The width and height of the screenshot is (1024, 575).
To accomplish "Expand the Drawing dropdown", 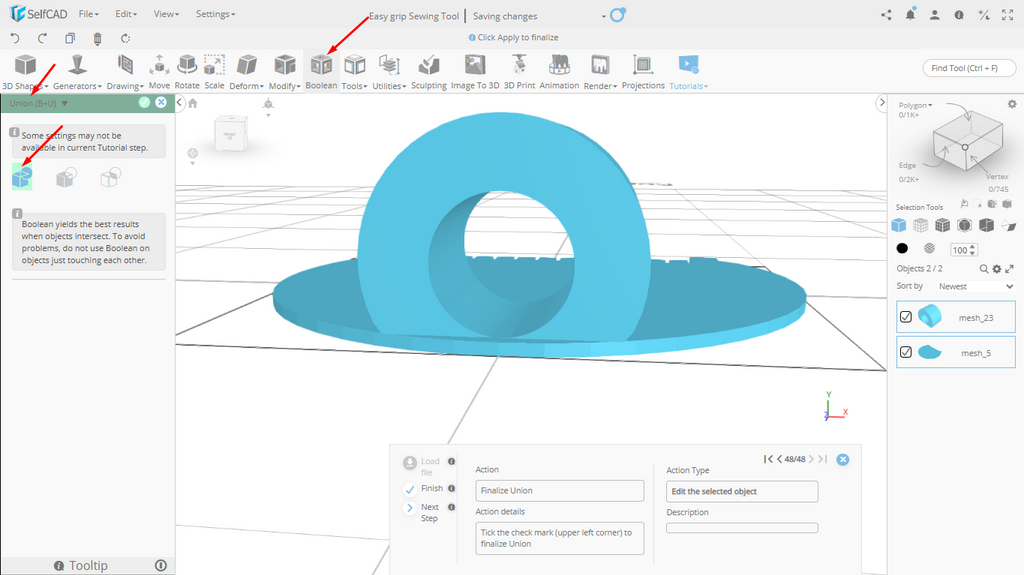I will pyautogui.click(x=125, y=72).
